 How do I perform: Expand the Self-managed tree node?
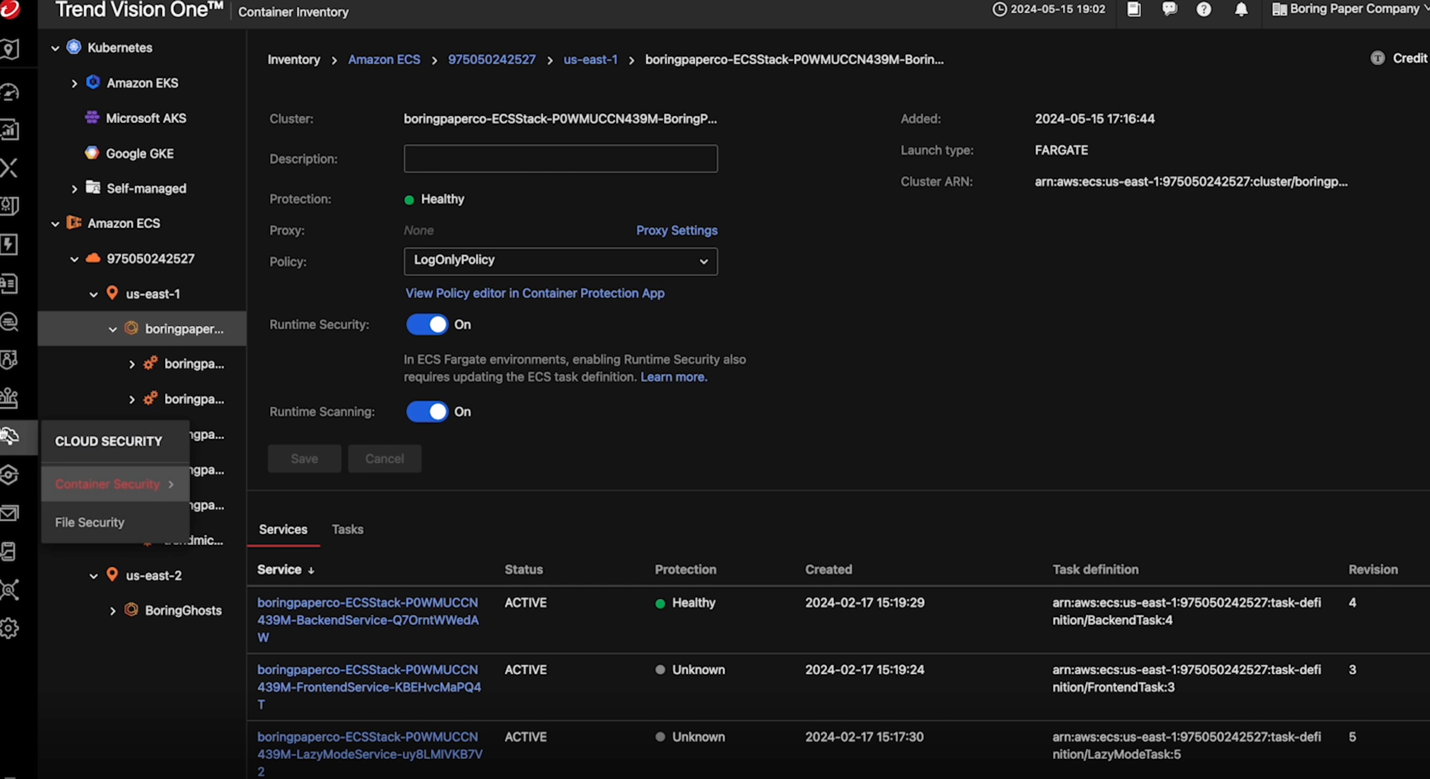pos(74,188)
